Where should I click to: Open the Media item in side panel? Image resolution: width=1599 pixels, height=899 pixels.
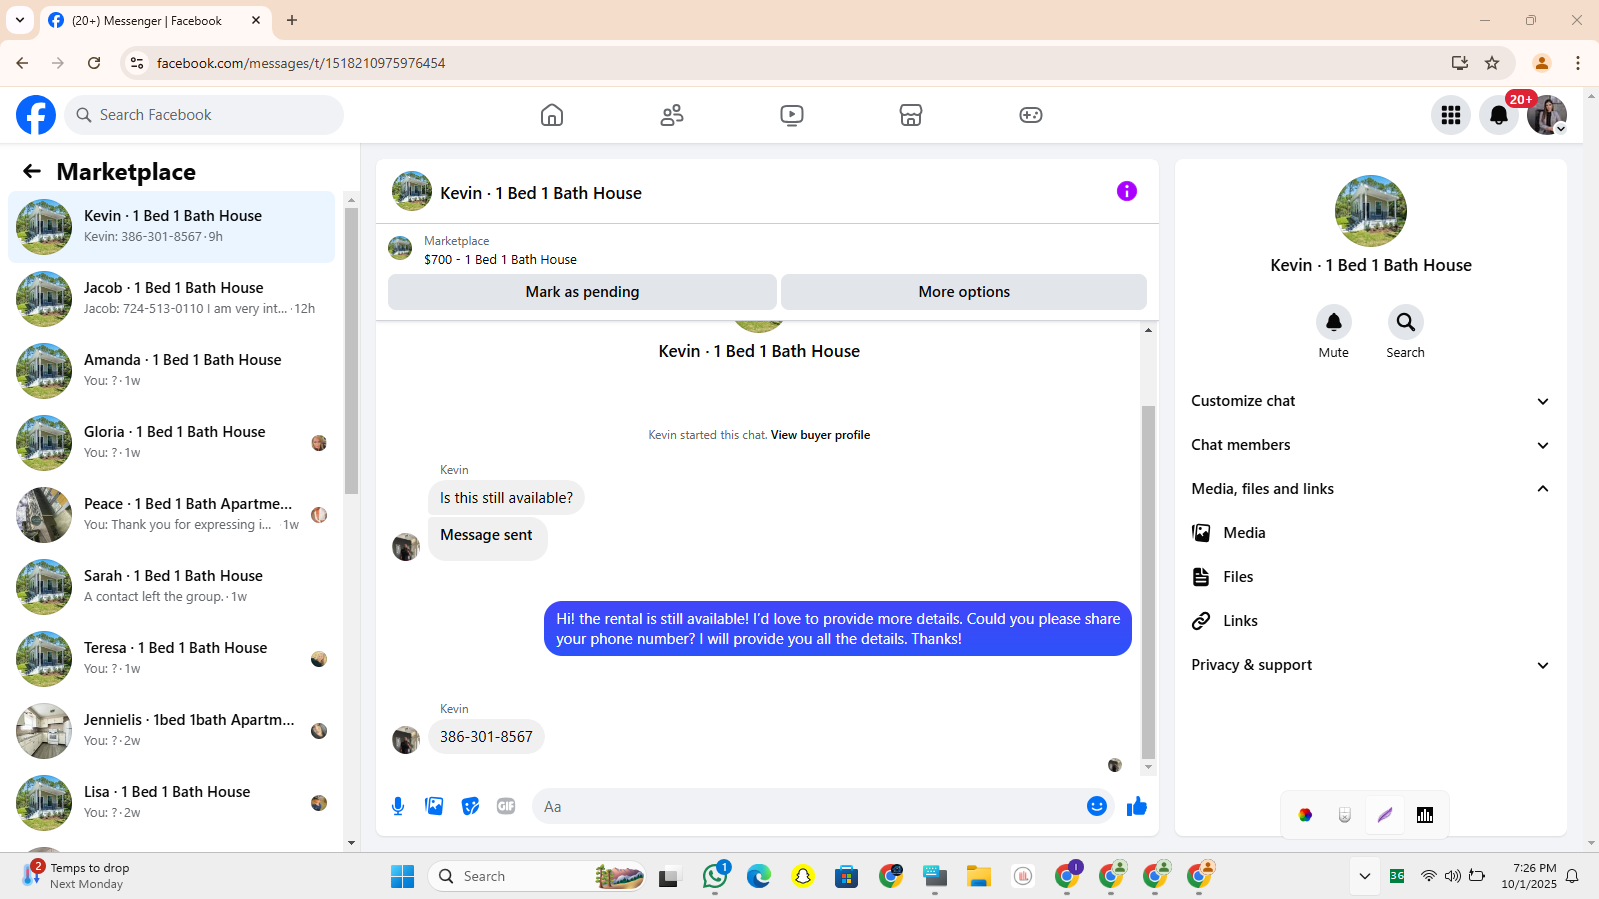1371,533
